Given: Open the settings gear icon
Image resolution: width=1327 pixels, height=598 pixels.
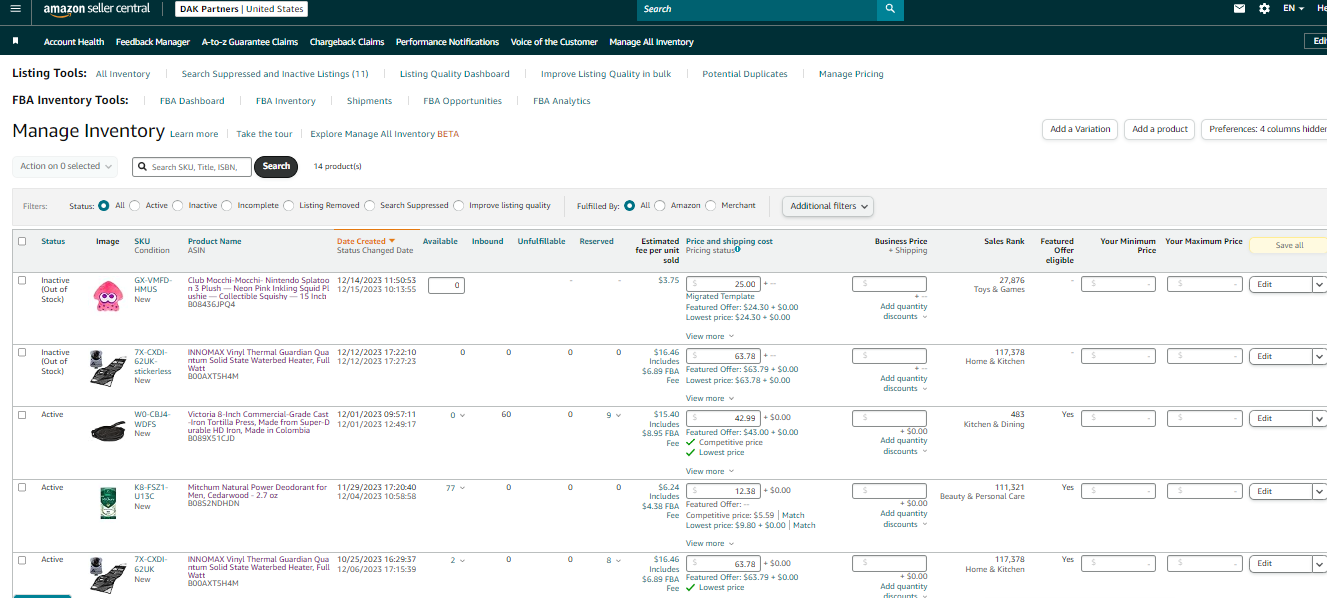Looking at the screenshot, I should (1264, 8).
